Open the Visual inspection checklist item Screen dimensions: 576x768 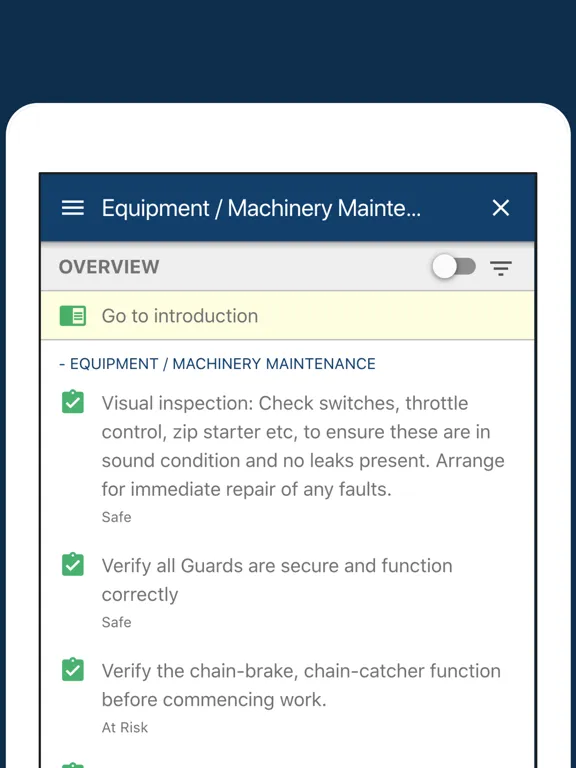coord(303,446)
